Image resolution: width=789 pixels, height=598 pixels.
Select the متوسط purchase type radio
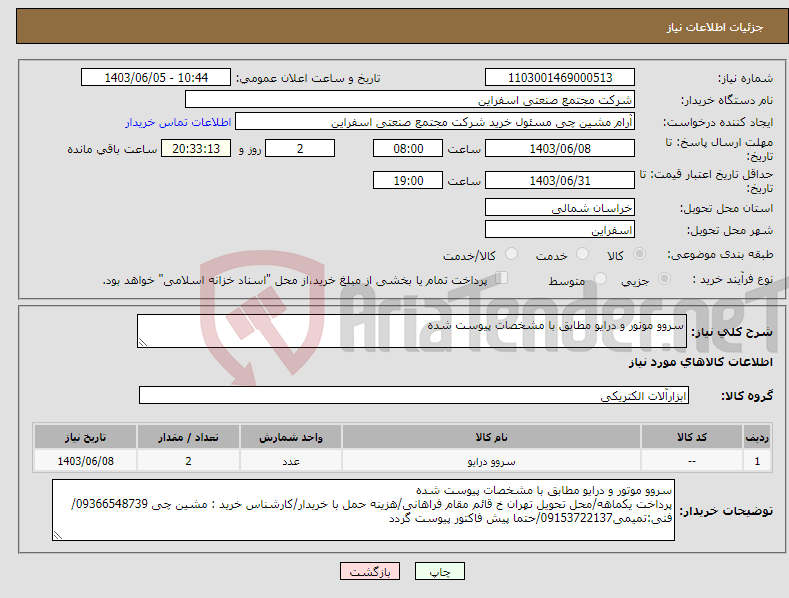click(x=600, y=278)
